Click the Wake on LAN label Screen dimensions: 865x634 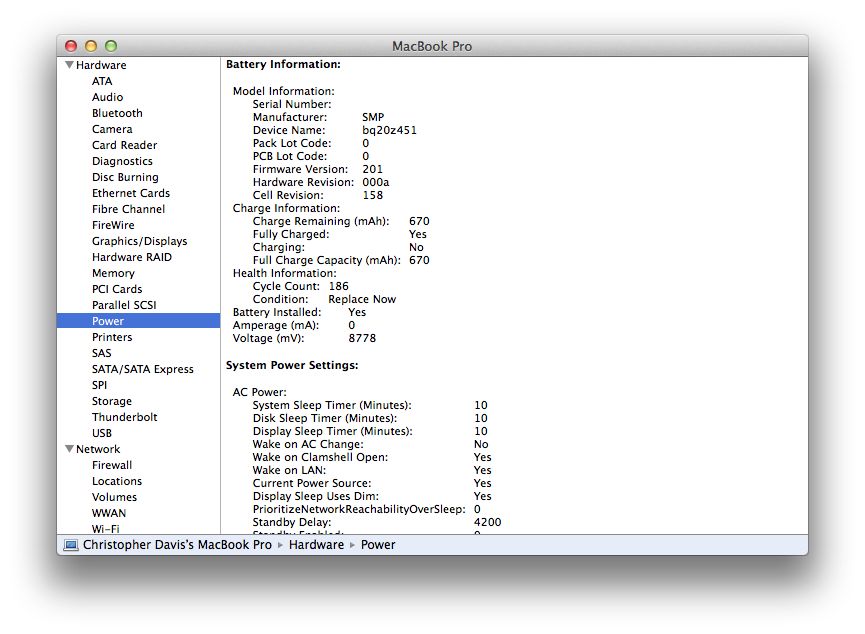[289, 470]
